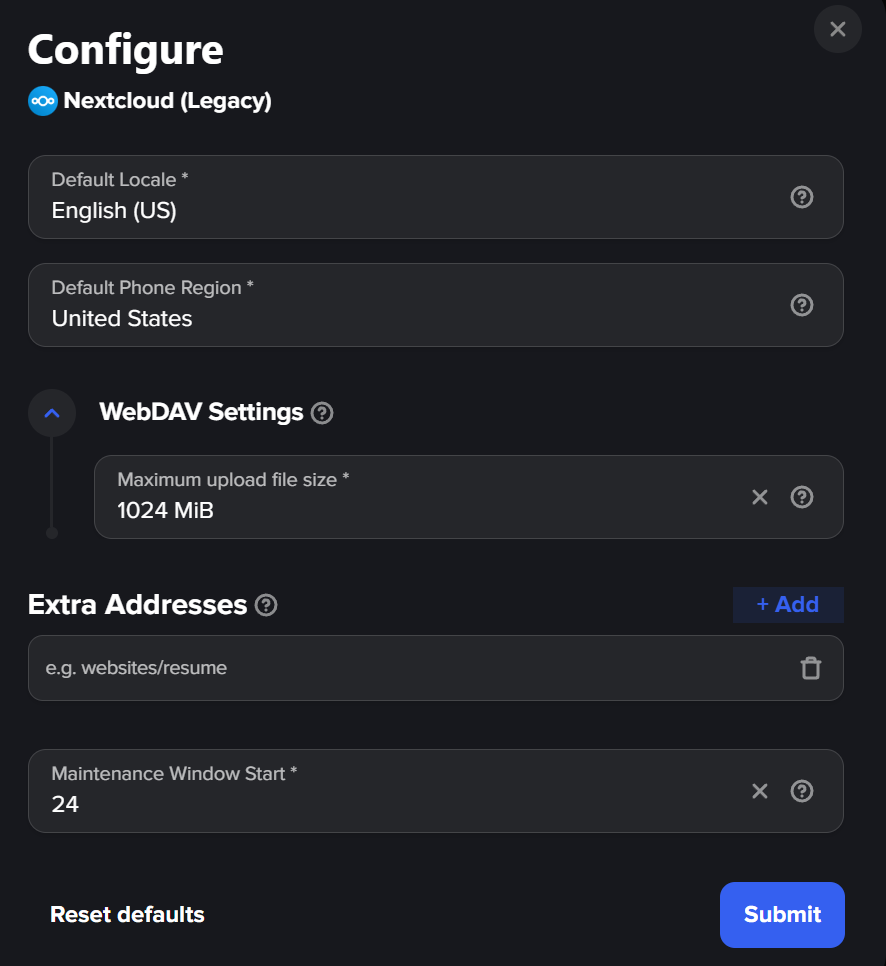Open WebDAV Settings help tooltip icon

322,413
